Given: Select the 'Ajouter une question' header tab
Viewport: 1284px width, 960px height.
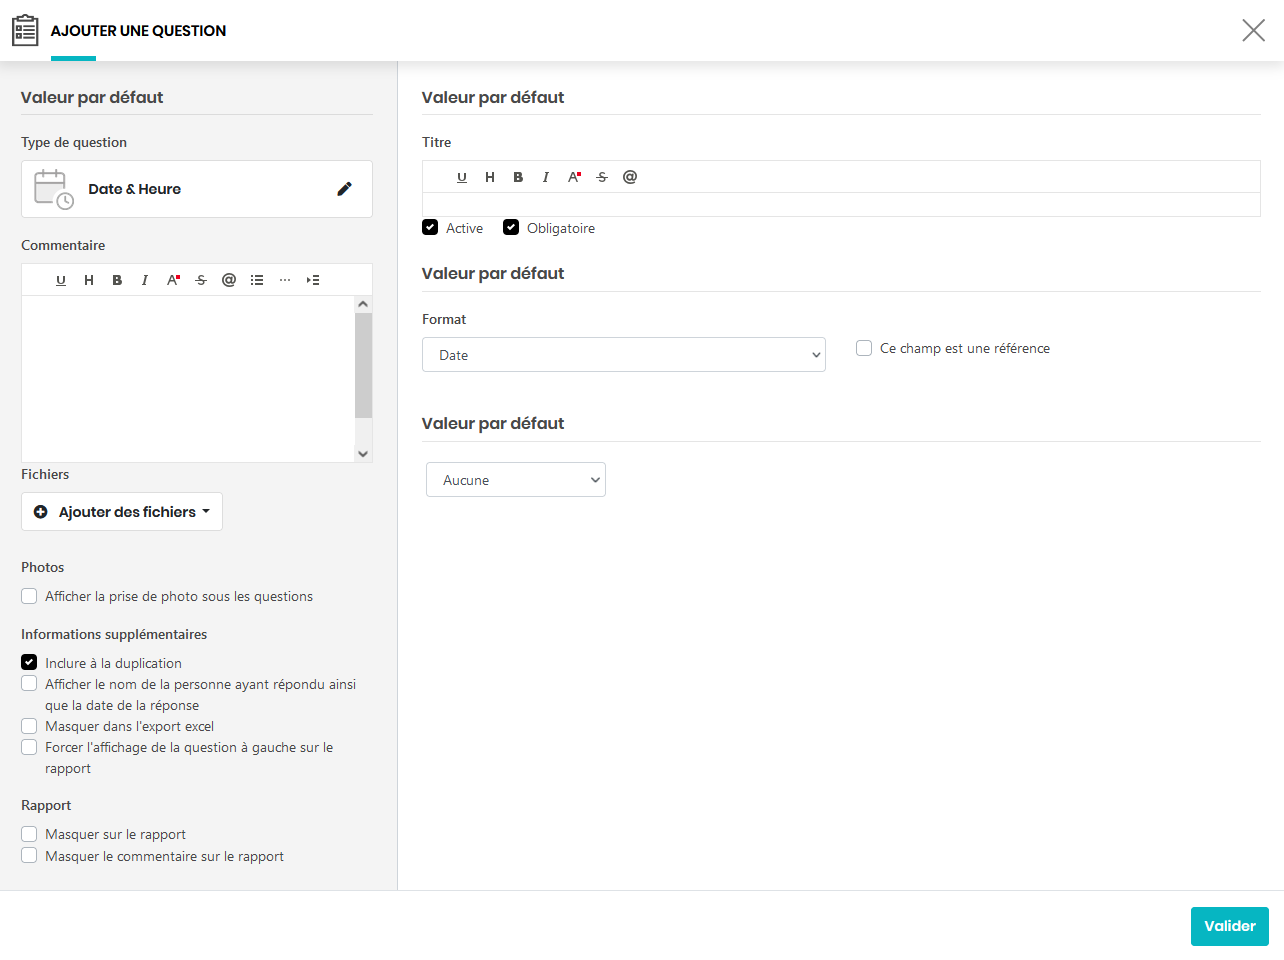Looking at the screenshot, I should click(138, 31).
